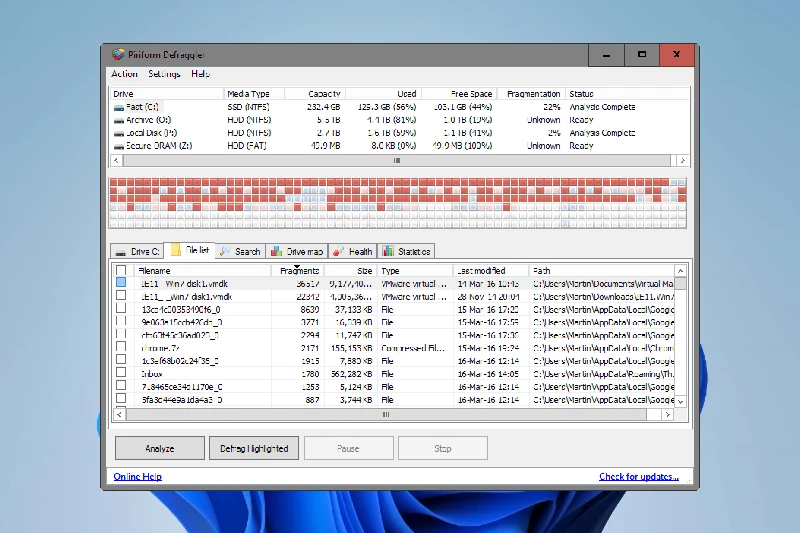
Task: Select the chrome.7z file name
Action: [160, 348]
